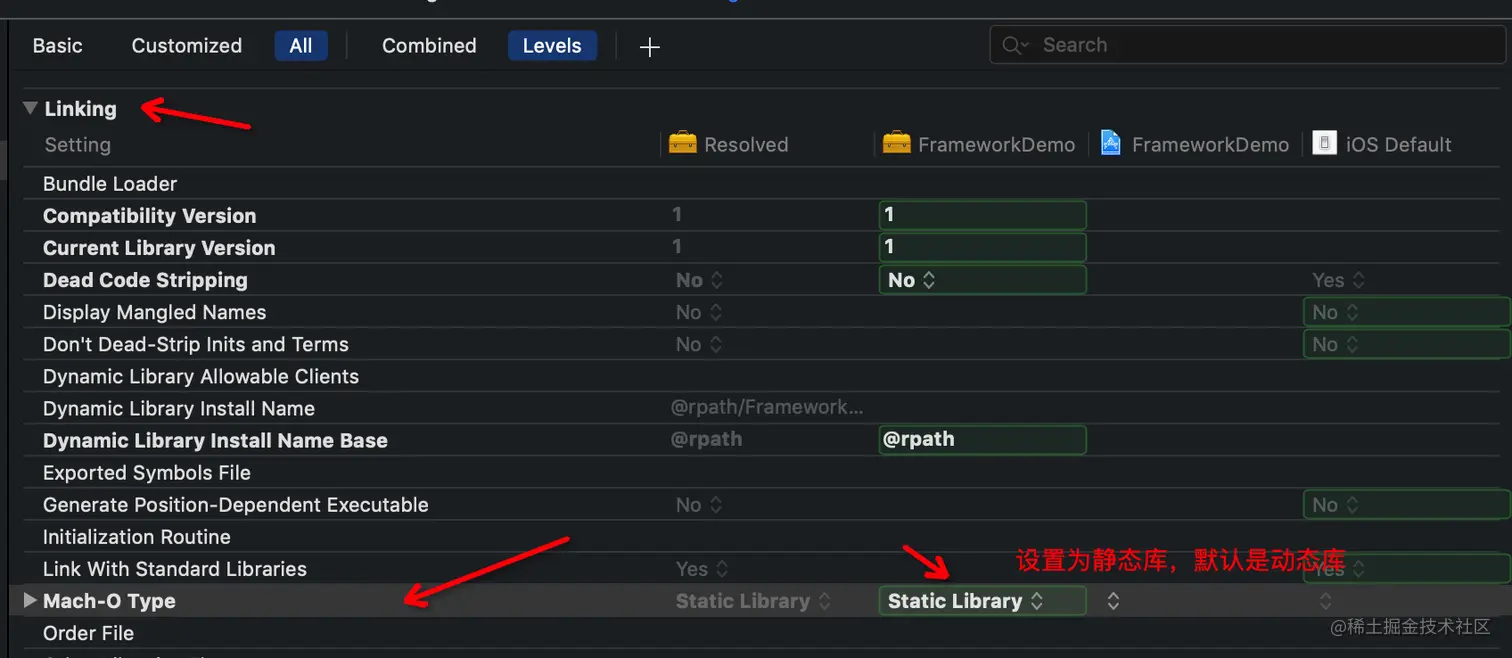This screenshot has width=1512, height=658.
Task: Select the Basic filter tab
Action: (57, 46)
